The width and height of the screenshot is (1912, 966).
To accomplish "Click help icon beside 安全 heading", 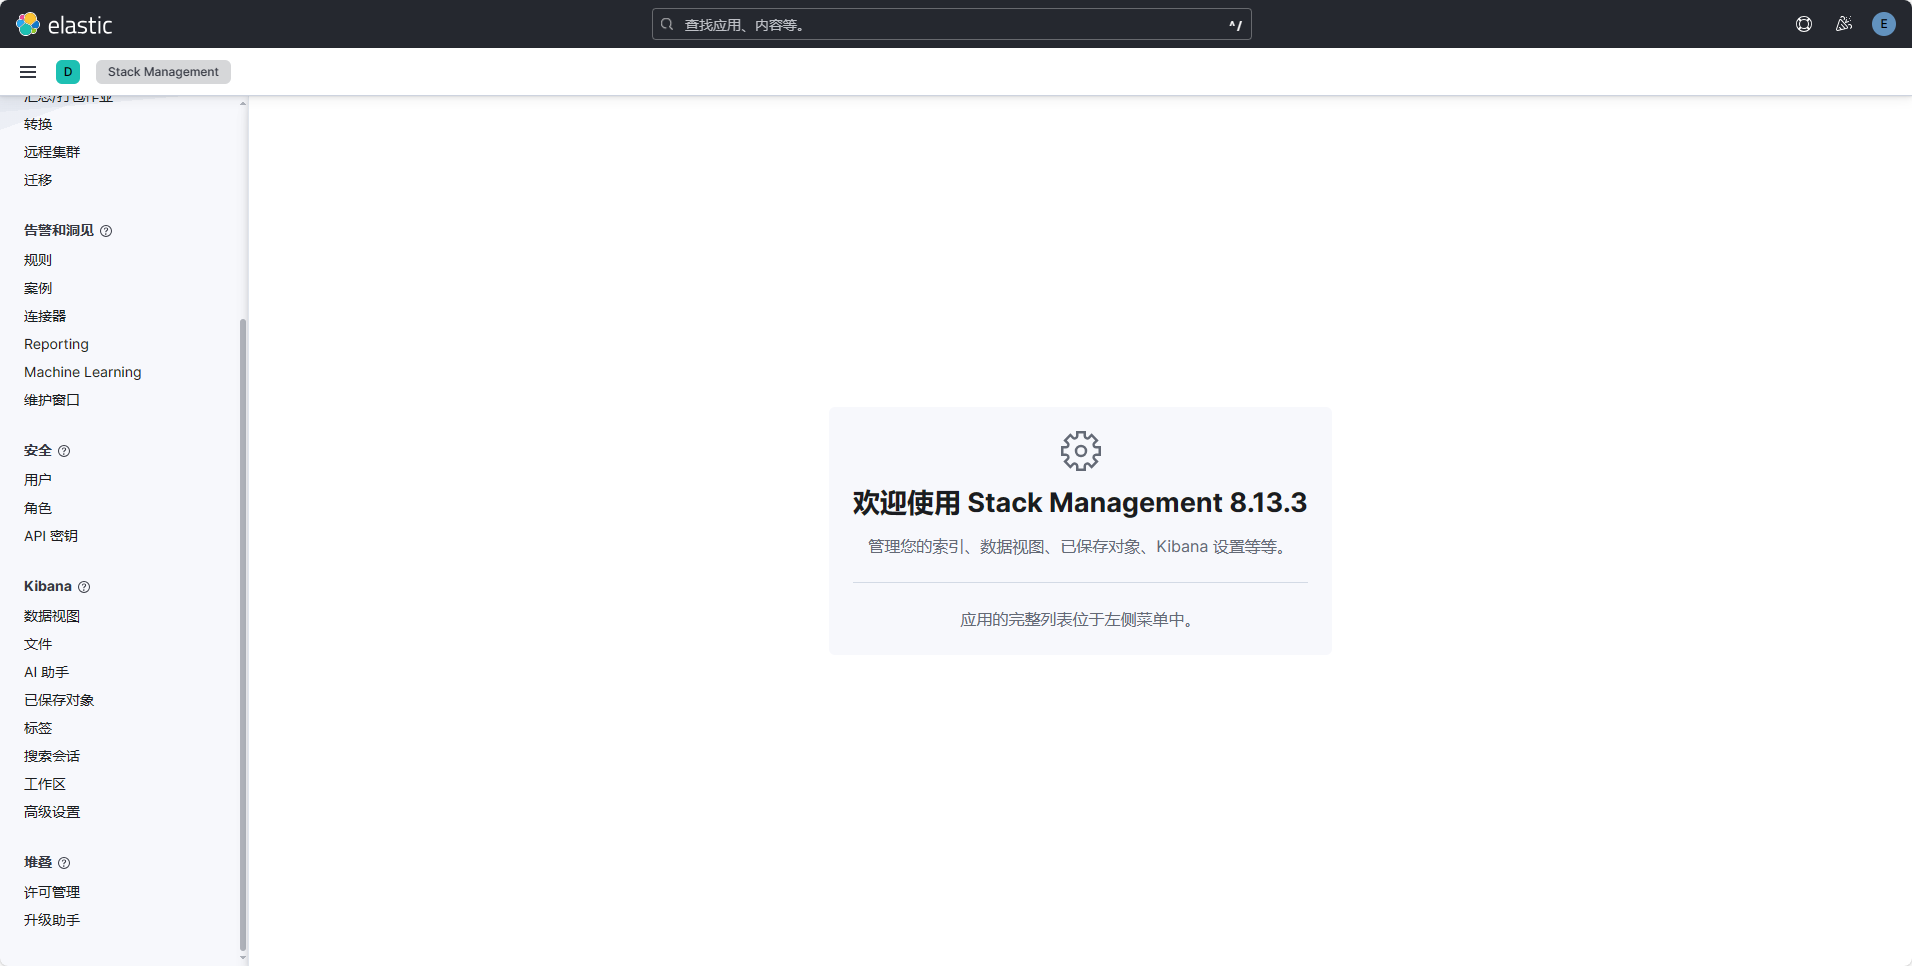I will (x=64, y=451).
